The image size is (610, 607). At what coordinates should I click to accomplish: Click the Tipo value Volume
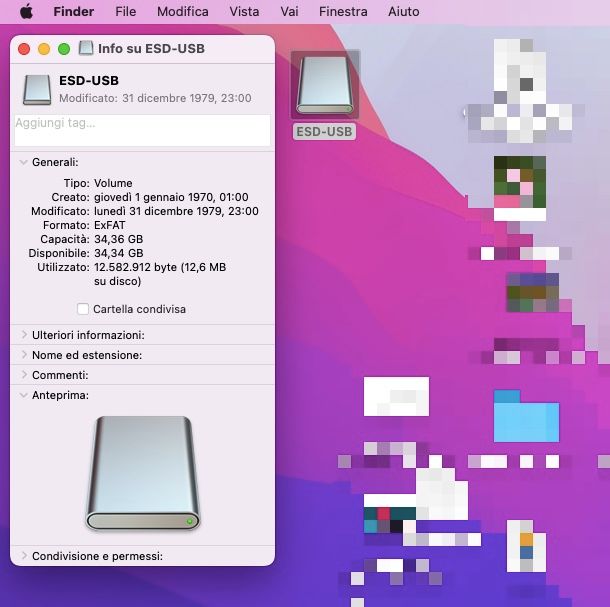click(x=113, y=183)
